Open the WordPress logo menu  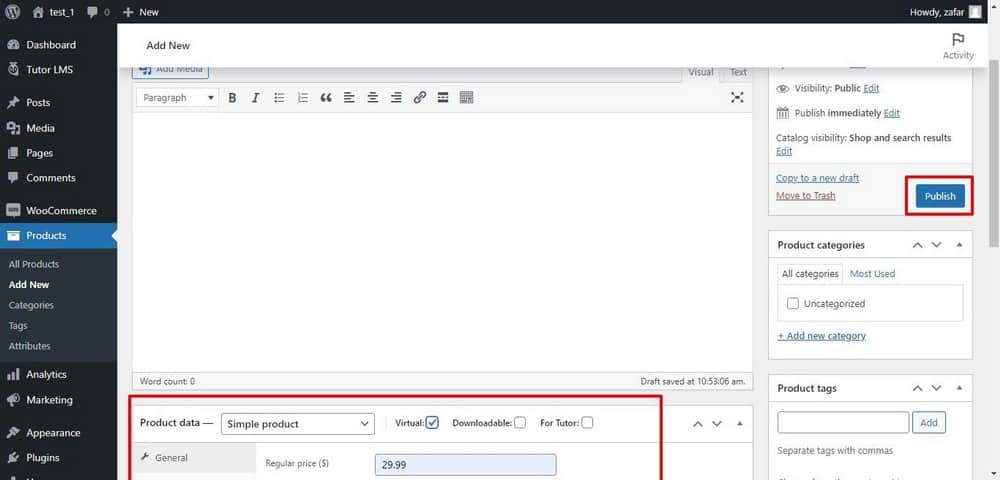point(13,11)
